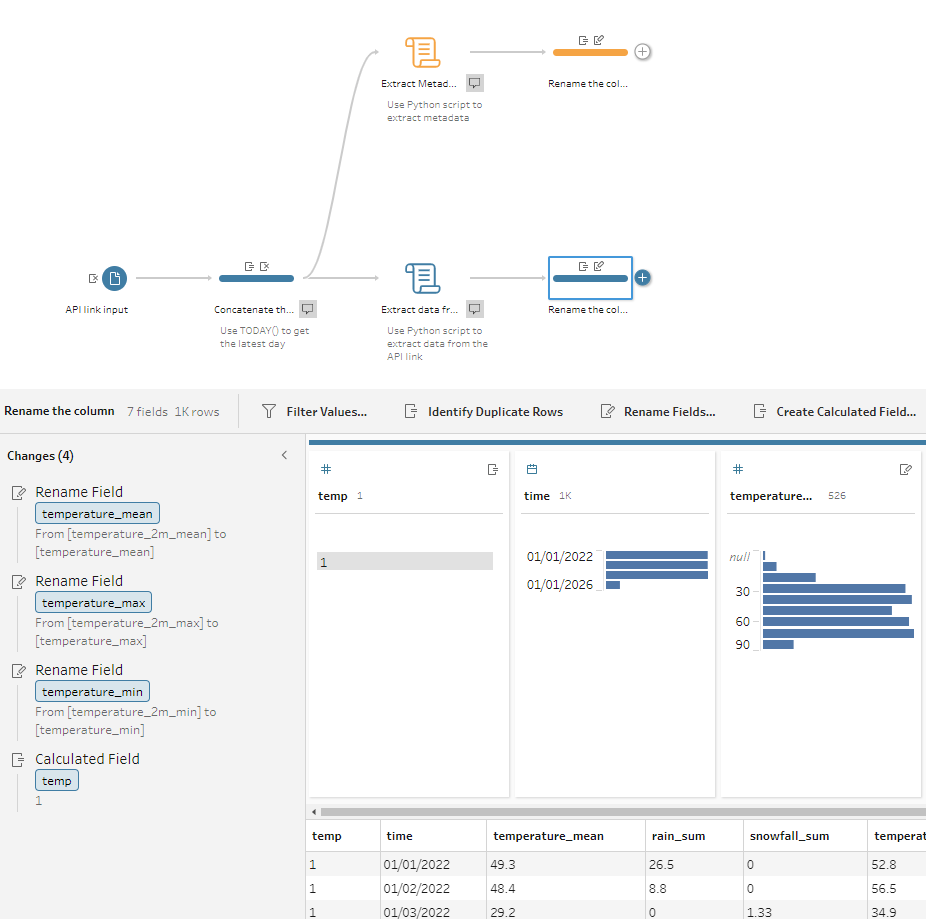This screenshot has height=919, width=926.
Task: Select value 1 bar in temp profile
Action: coord(405,562)
